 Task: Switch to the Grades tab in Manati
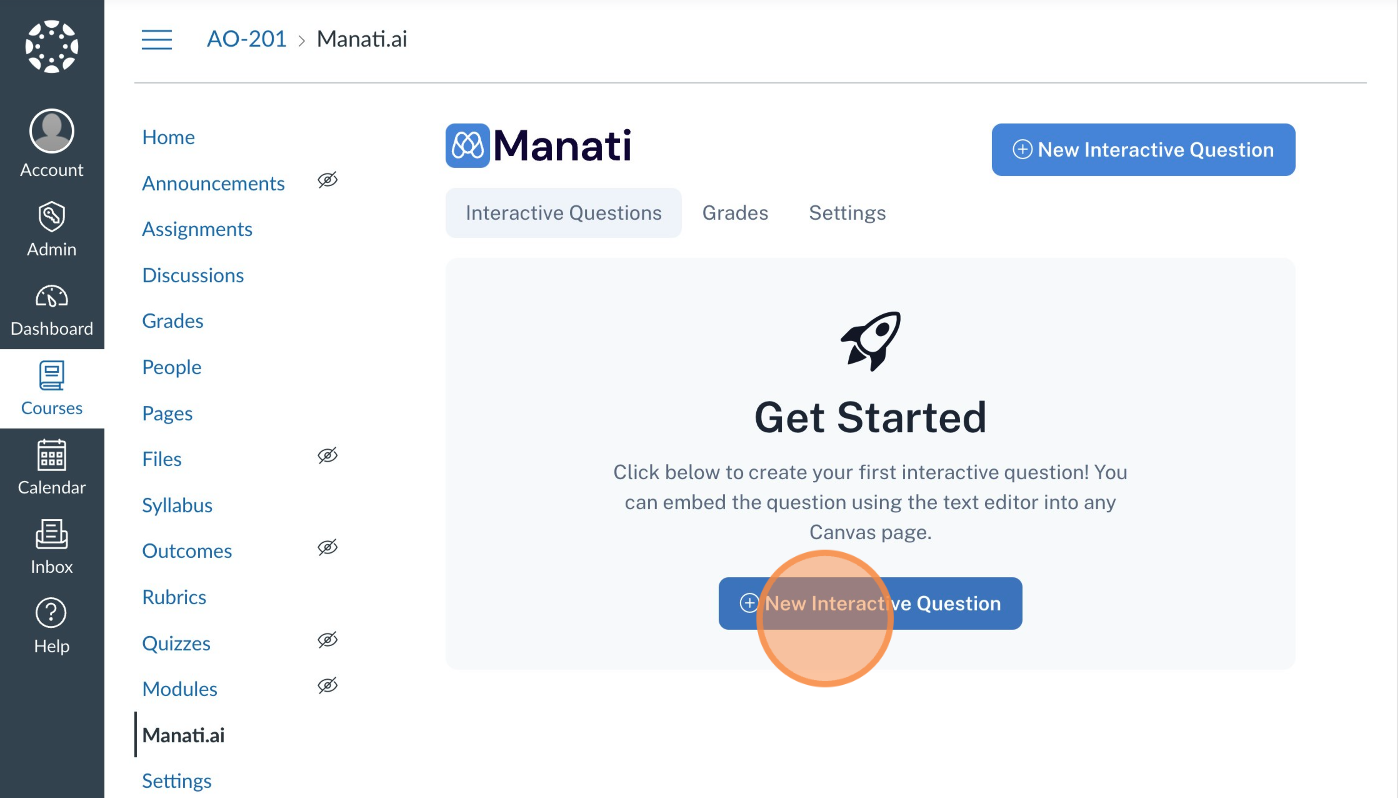[735, 213]
